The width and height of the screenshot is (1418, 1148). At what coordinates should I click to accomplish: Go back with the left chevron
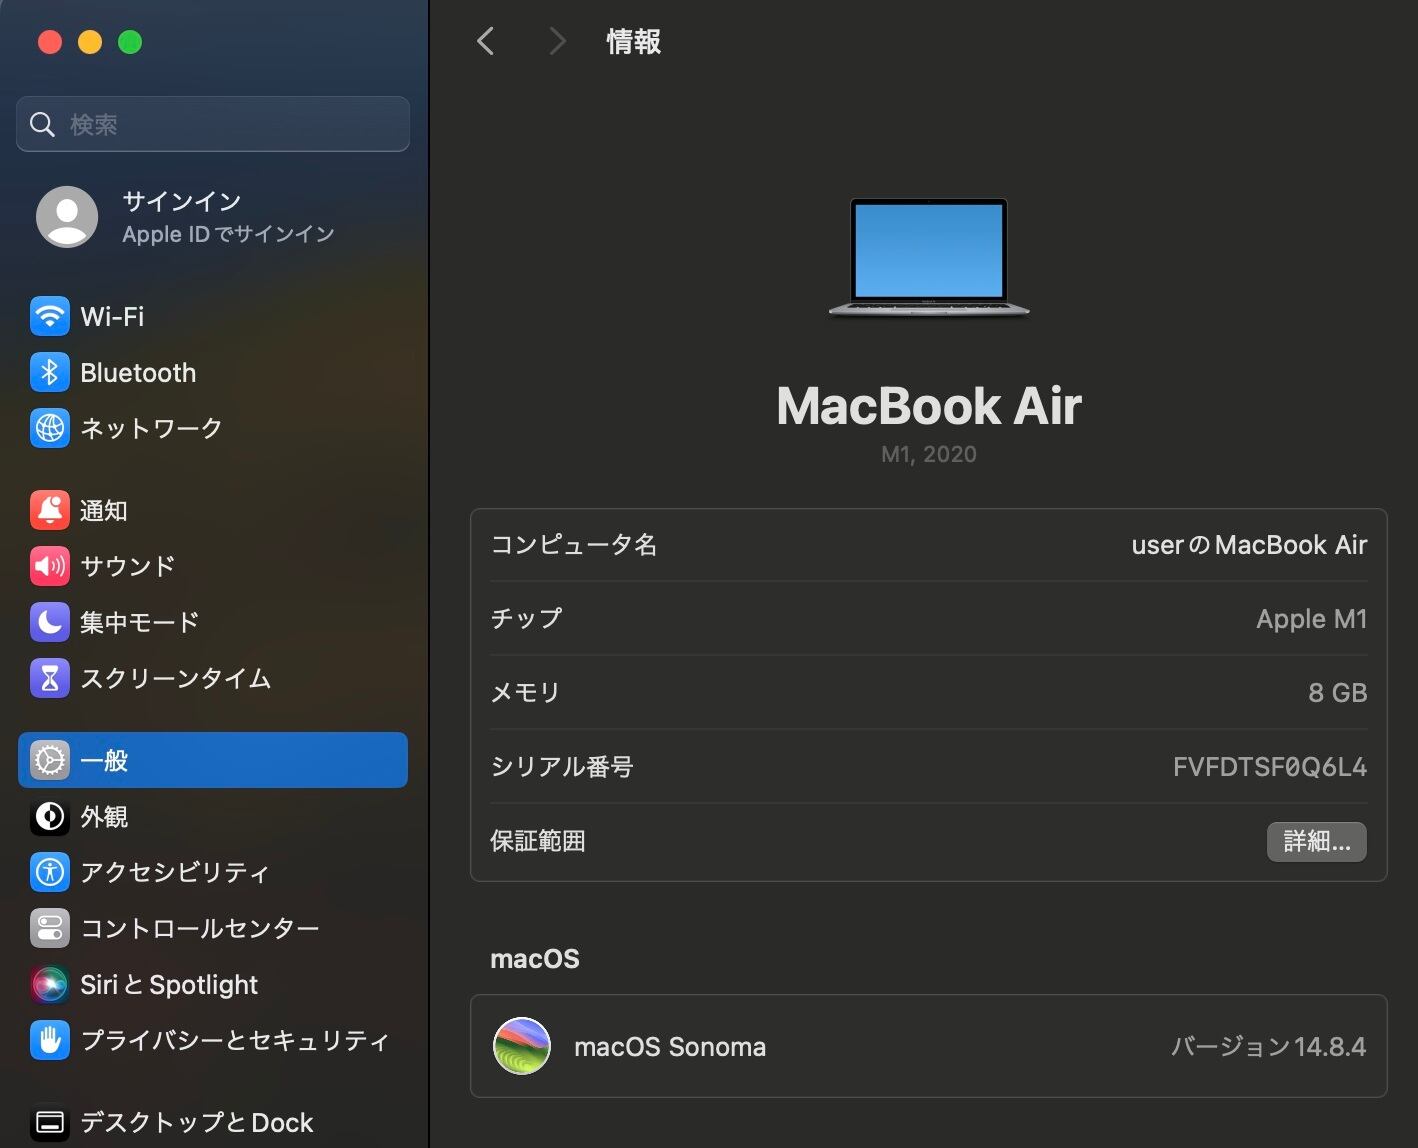(x=486, y=42)
